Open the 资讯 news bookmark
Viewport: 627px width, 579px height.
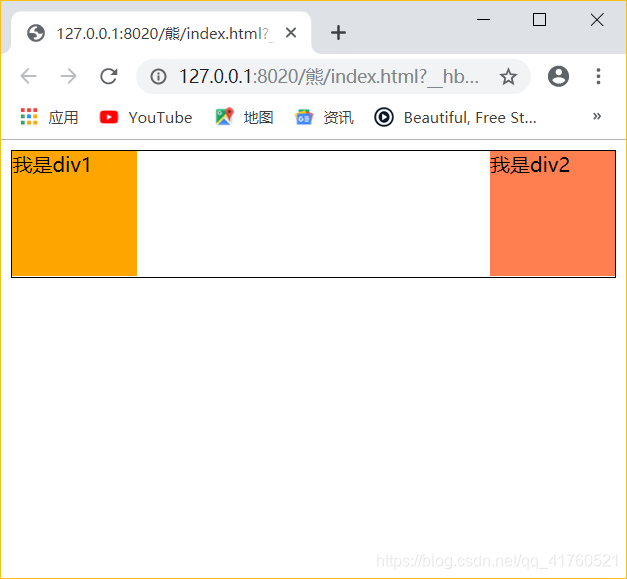(324, 117)
